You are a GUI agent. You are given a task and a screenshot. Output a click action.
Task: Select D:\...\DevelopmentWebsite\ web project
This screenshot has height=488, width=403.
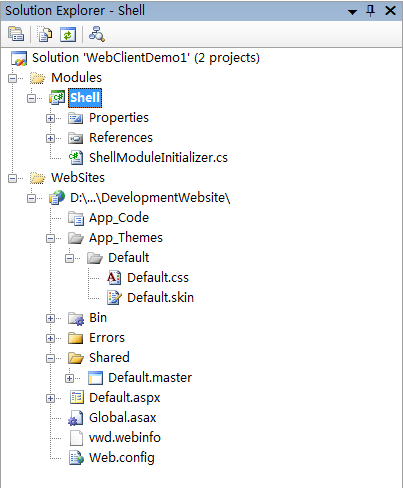[150, 198]
